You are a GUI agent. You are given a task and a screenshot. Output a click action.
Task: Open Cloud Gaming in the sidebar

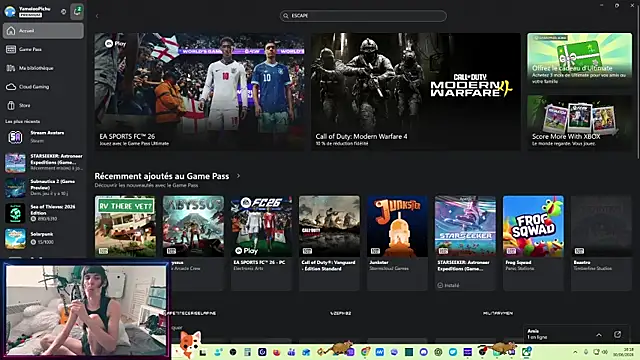tap(43, 87)
